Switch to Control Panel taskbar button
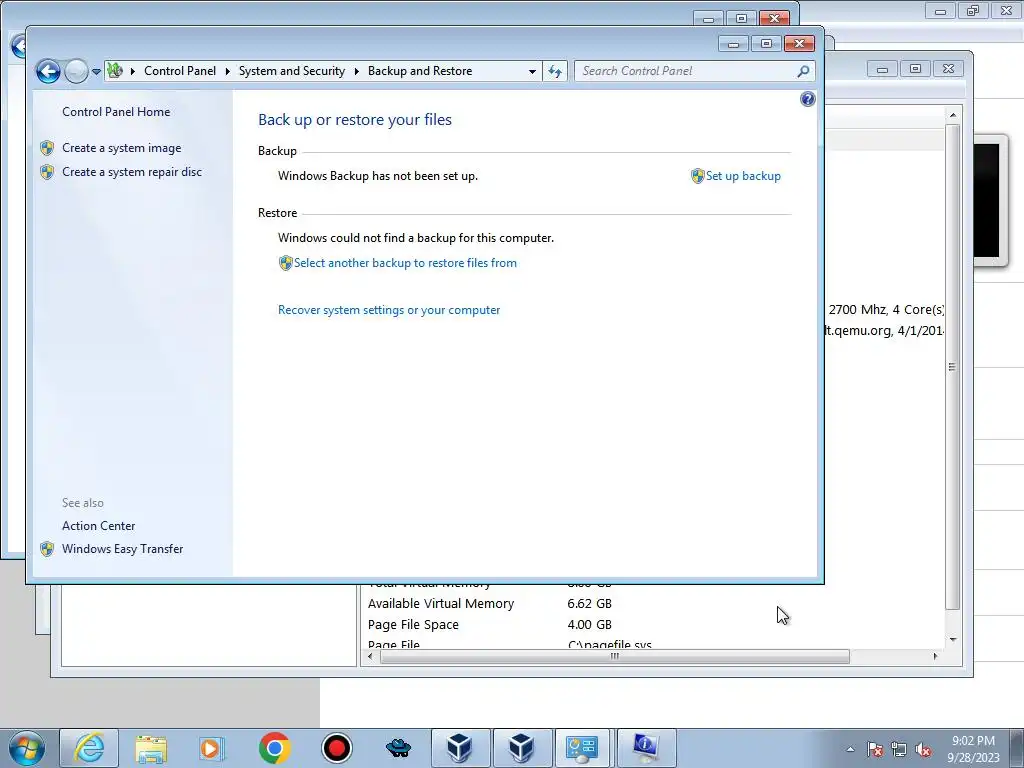The width and height of the screenshot is (1024, 768). (x=583, y=748)
